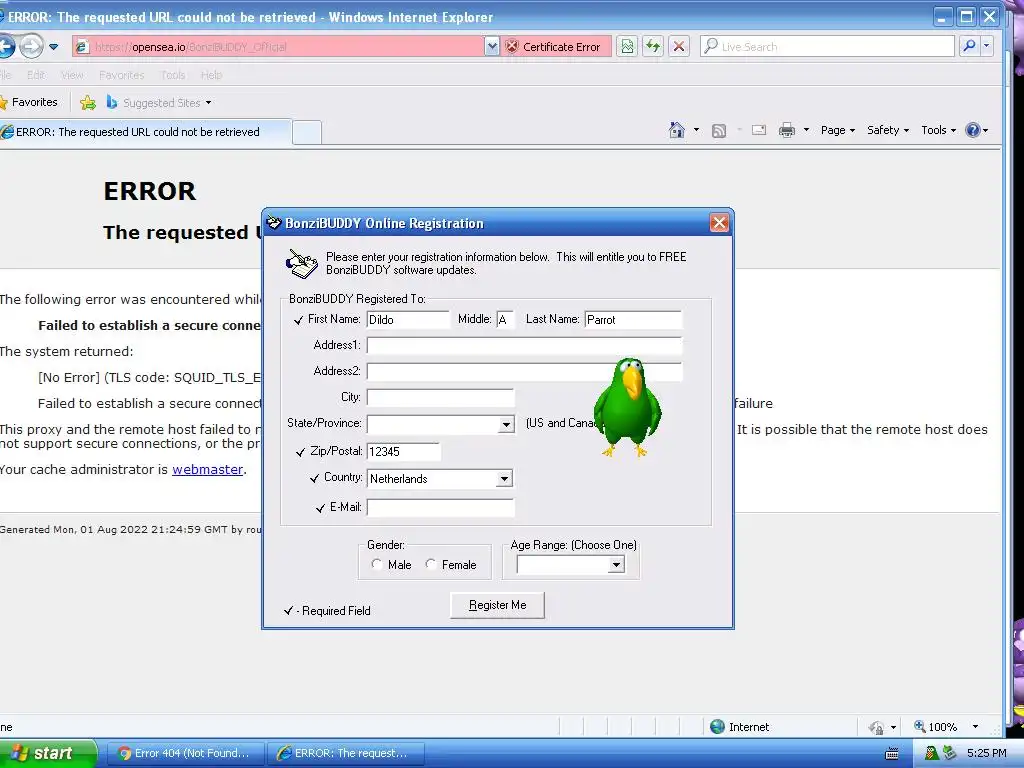This screenshot has width=1024, height=768.
Task: Open the Favorites center star button
Action: (x=29, y=102)
